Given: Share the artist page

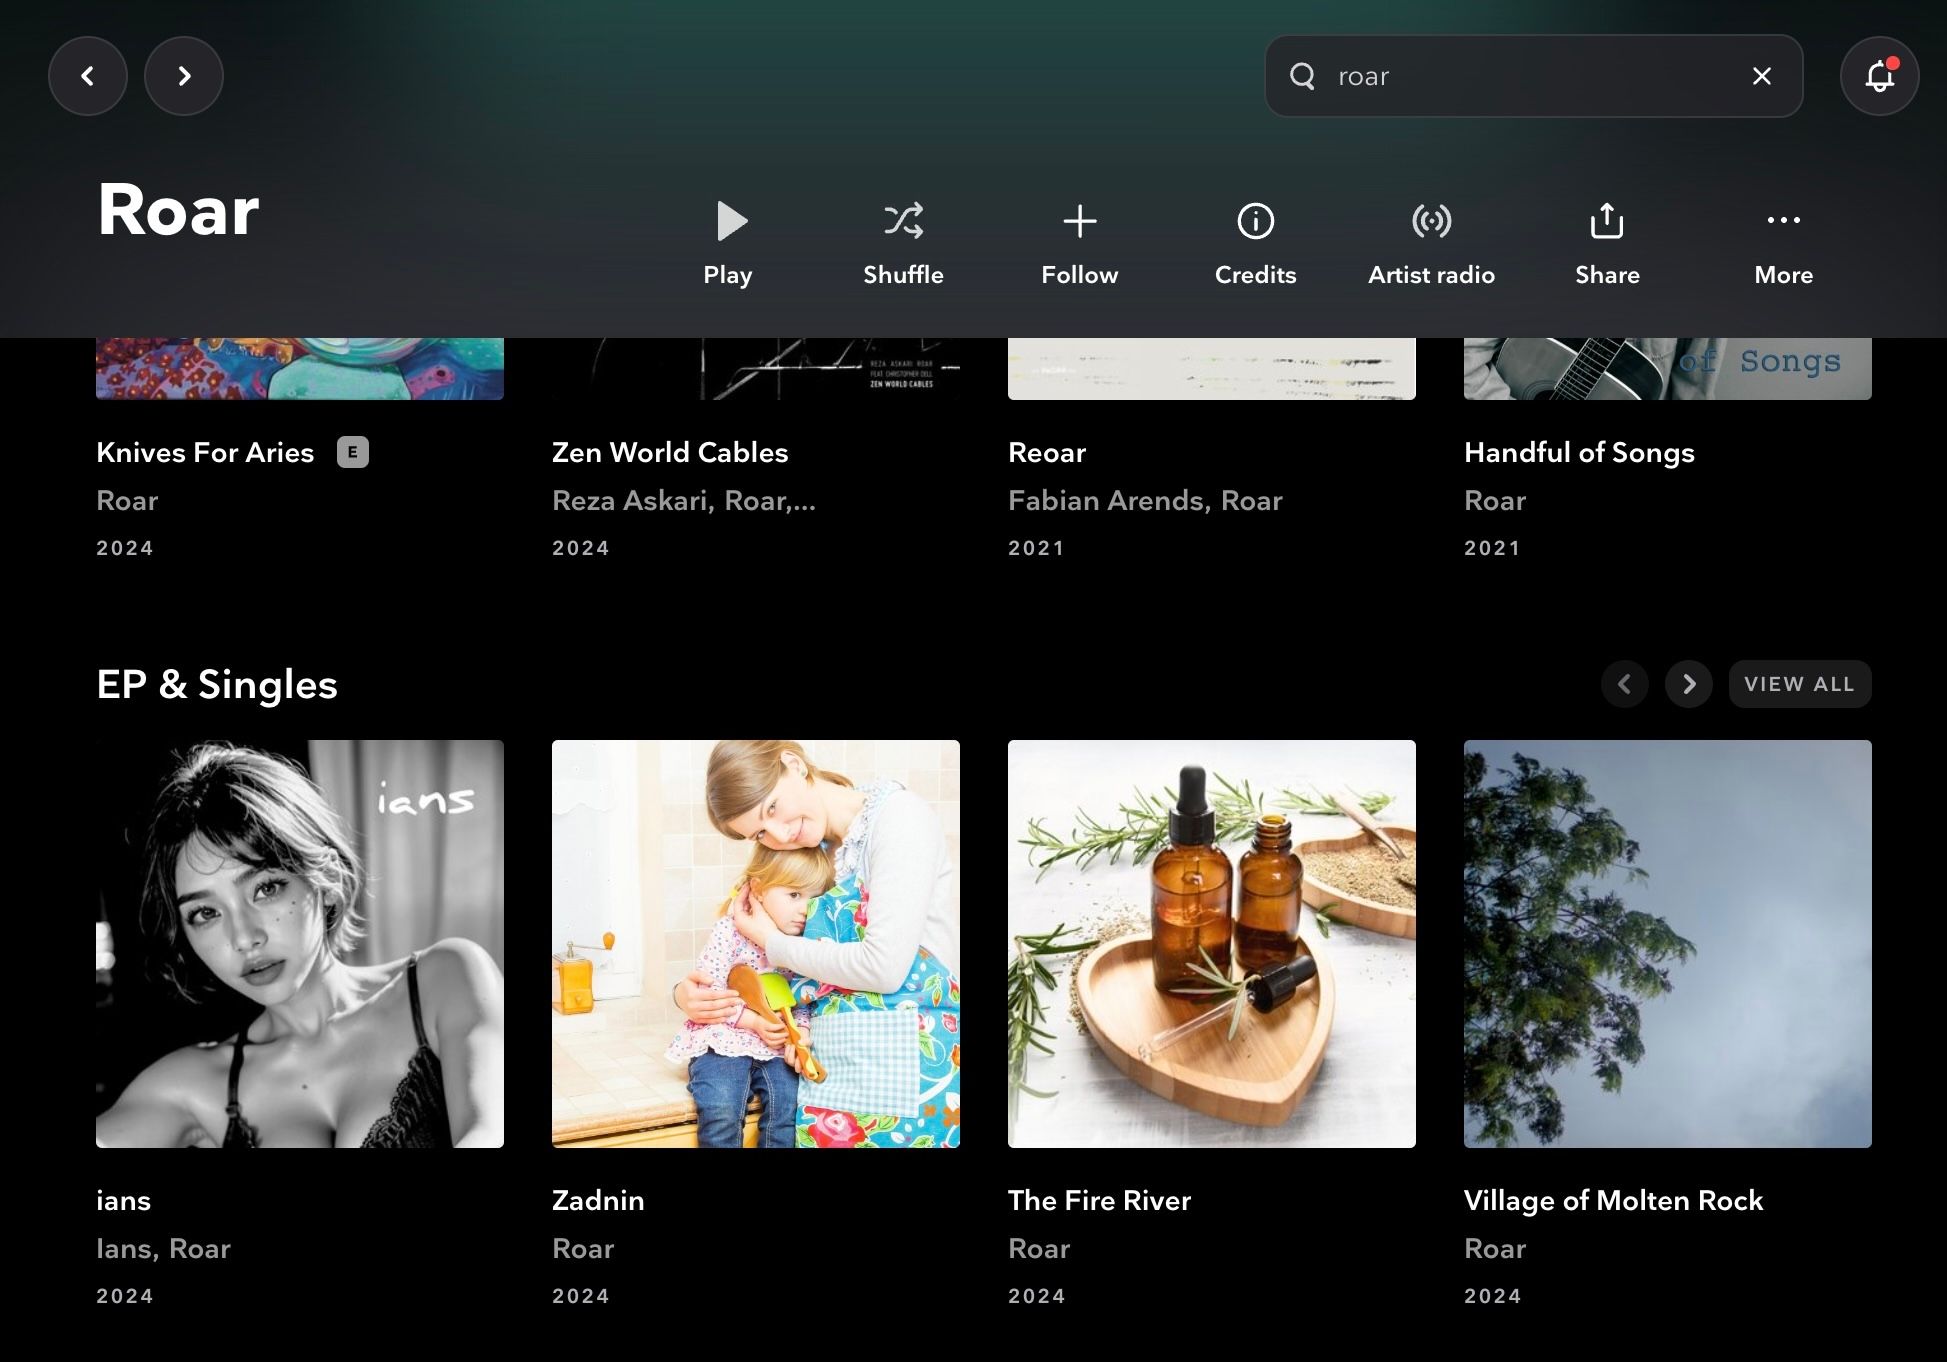Looking at the screenshot, I should pos(1608,244).
